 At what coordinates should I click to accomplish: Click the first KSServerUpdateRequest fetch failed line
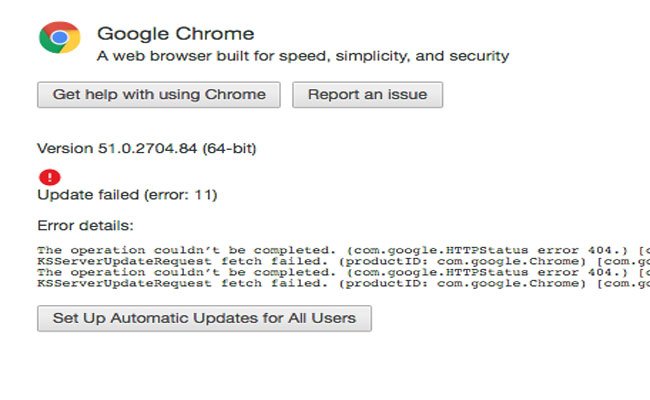[343, 261]
